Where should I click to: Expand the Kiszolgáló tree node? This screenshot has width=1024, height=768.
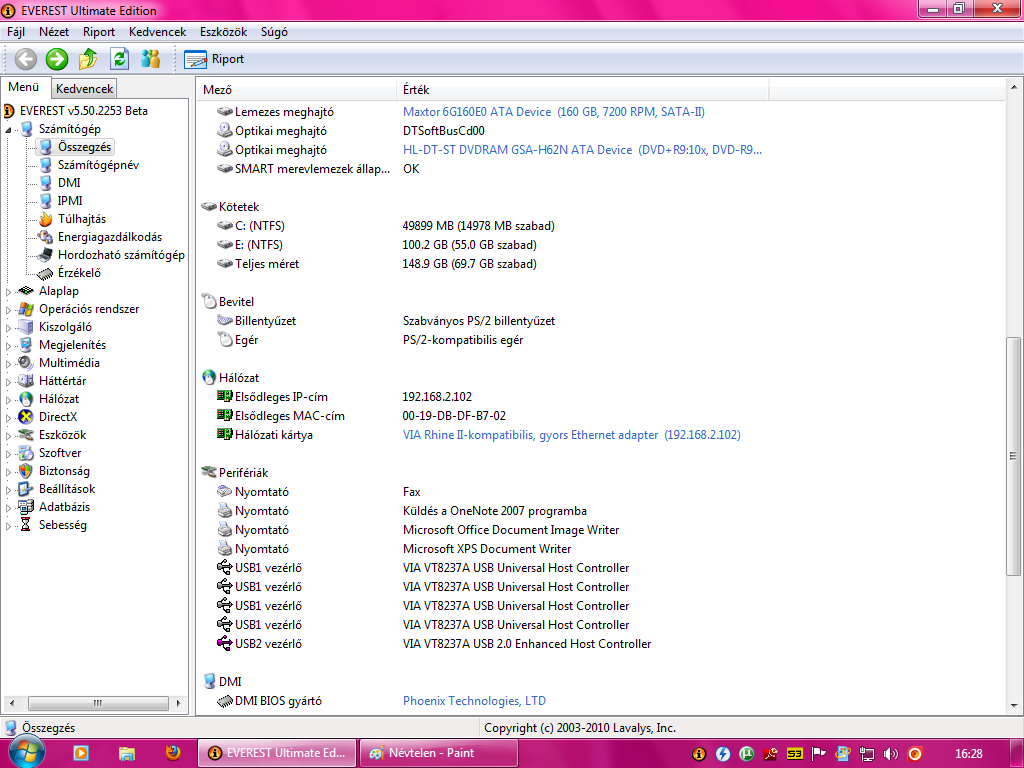pos(8,327)
